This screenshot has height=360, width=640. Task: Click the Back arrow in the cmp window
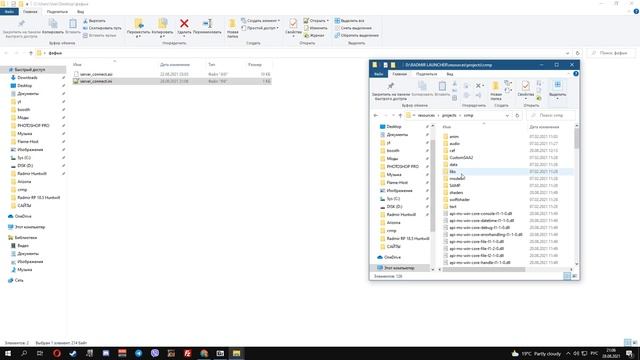(376, 116)
